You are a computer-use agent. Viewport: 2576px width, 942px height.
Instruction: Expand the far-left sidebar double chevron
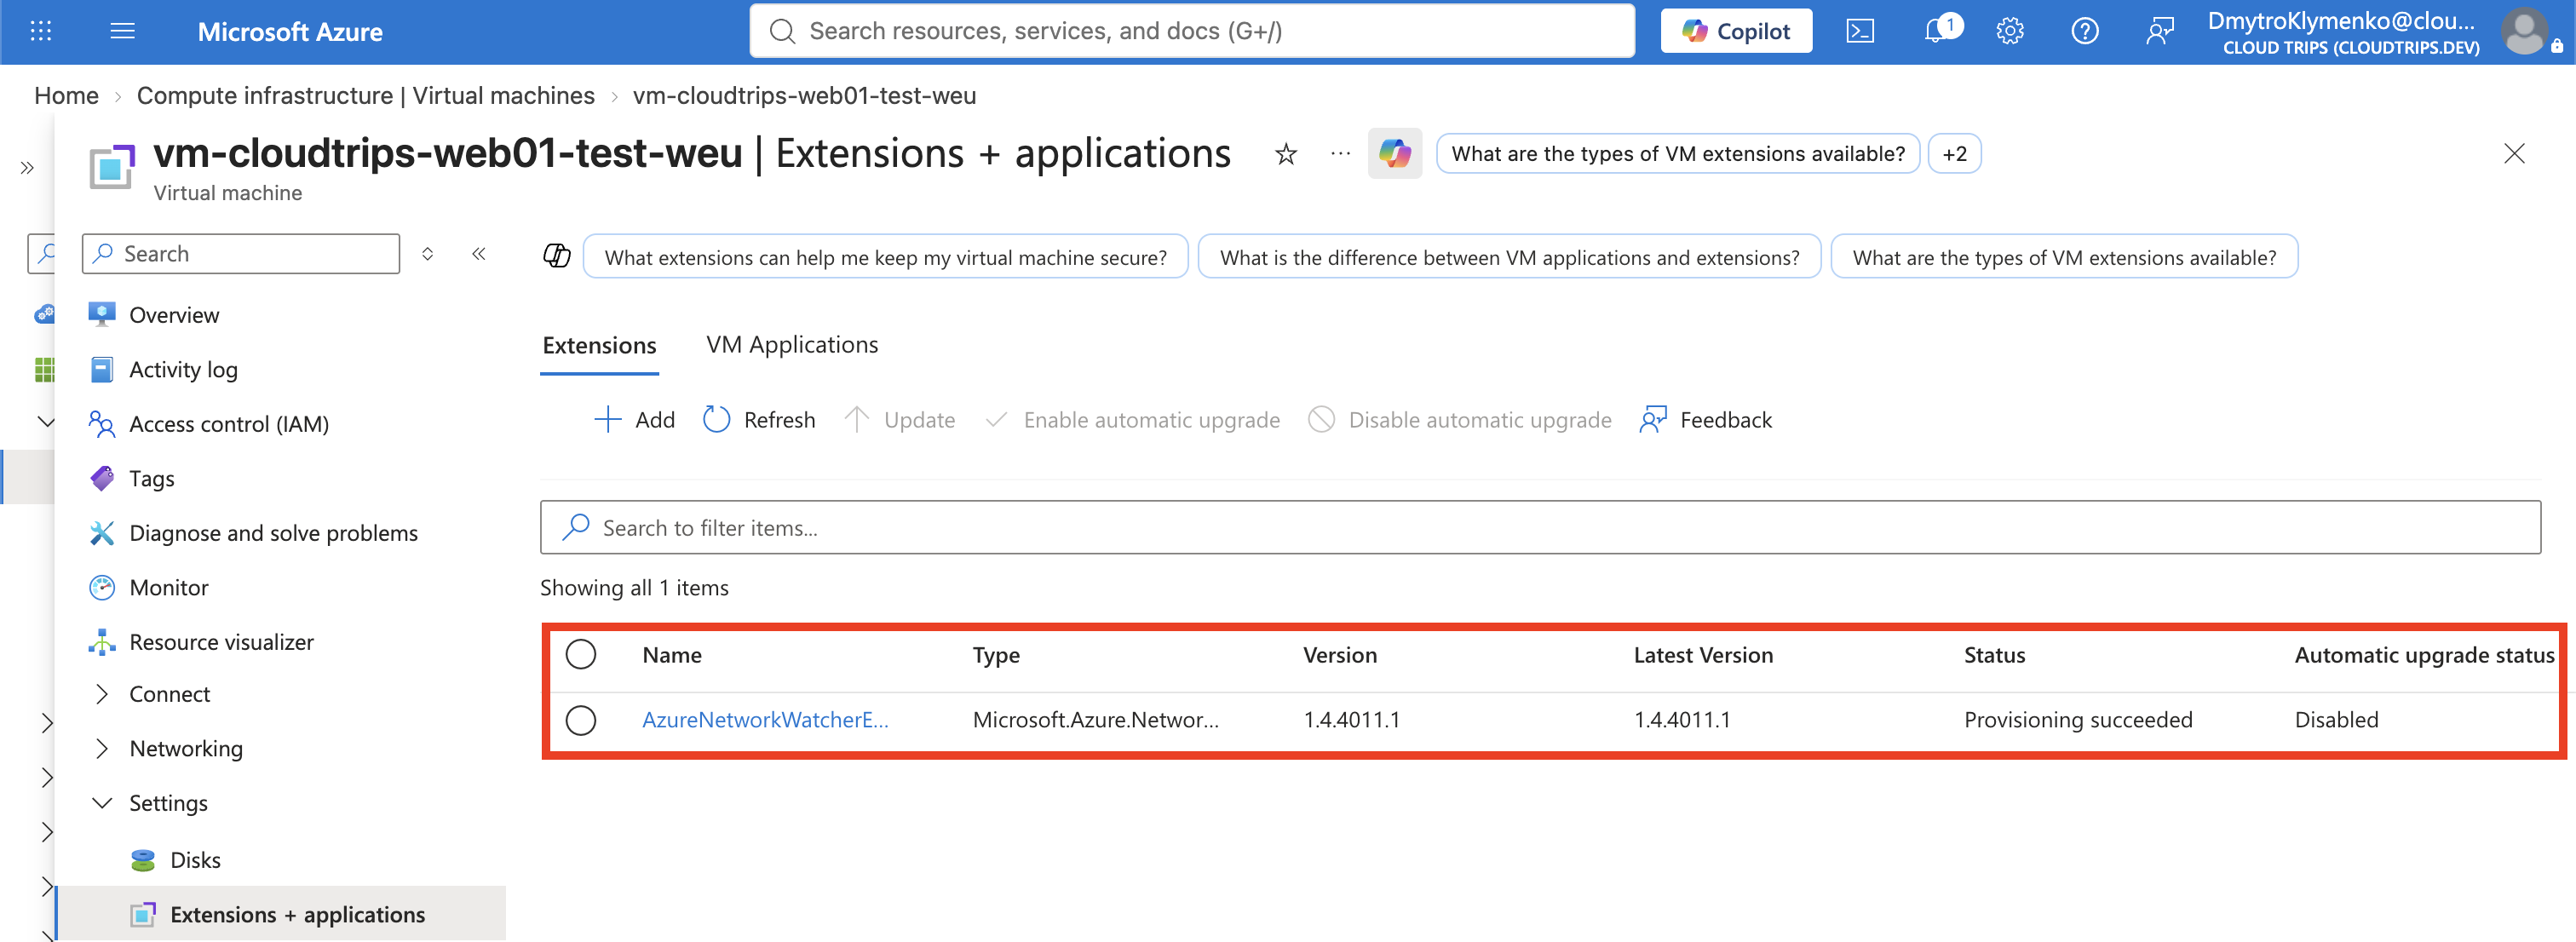(27, 168)
